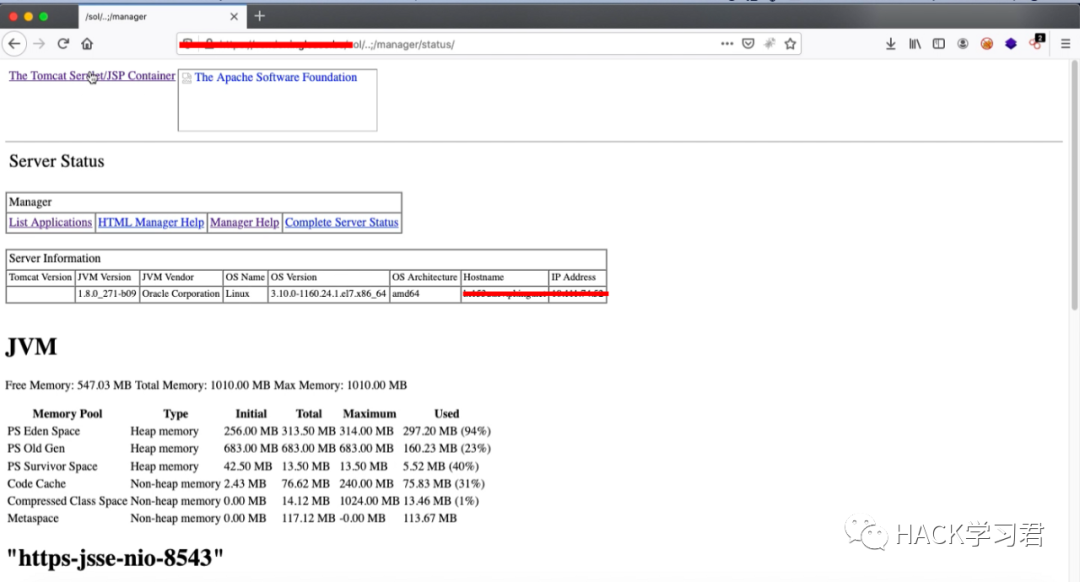This screenshot has height=582, width=1080.
Task: Close the /sol/..;/manager tab
Action: coord(234,16)
